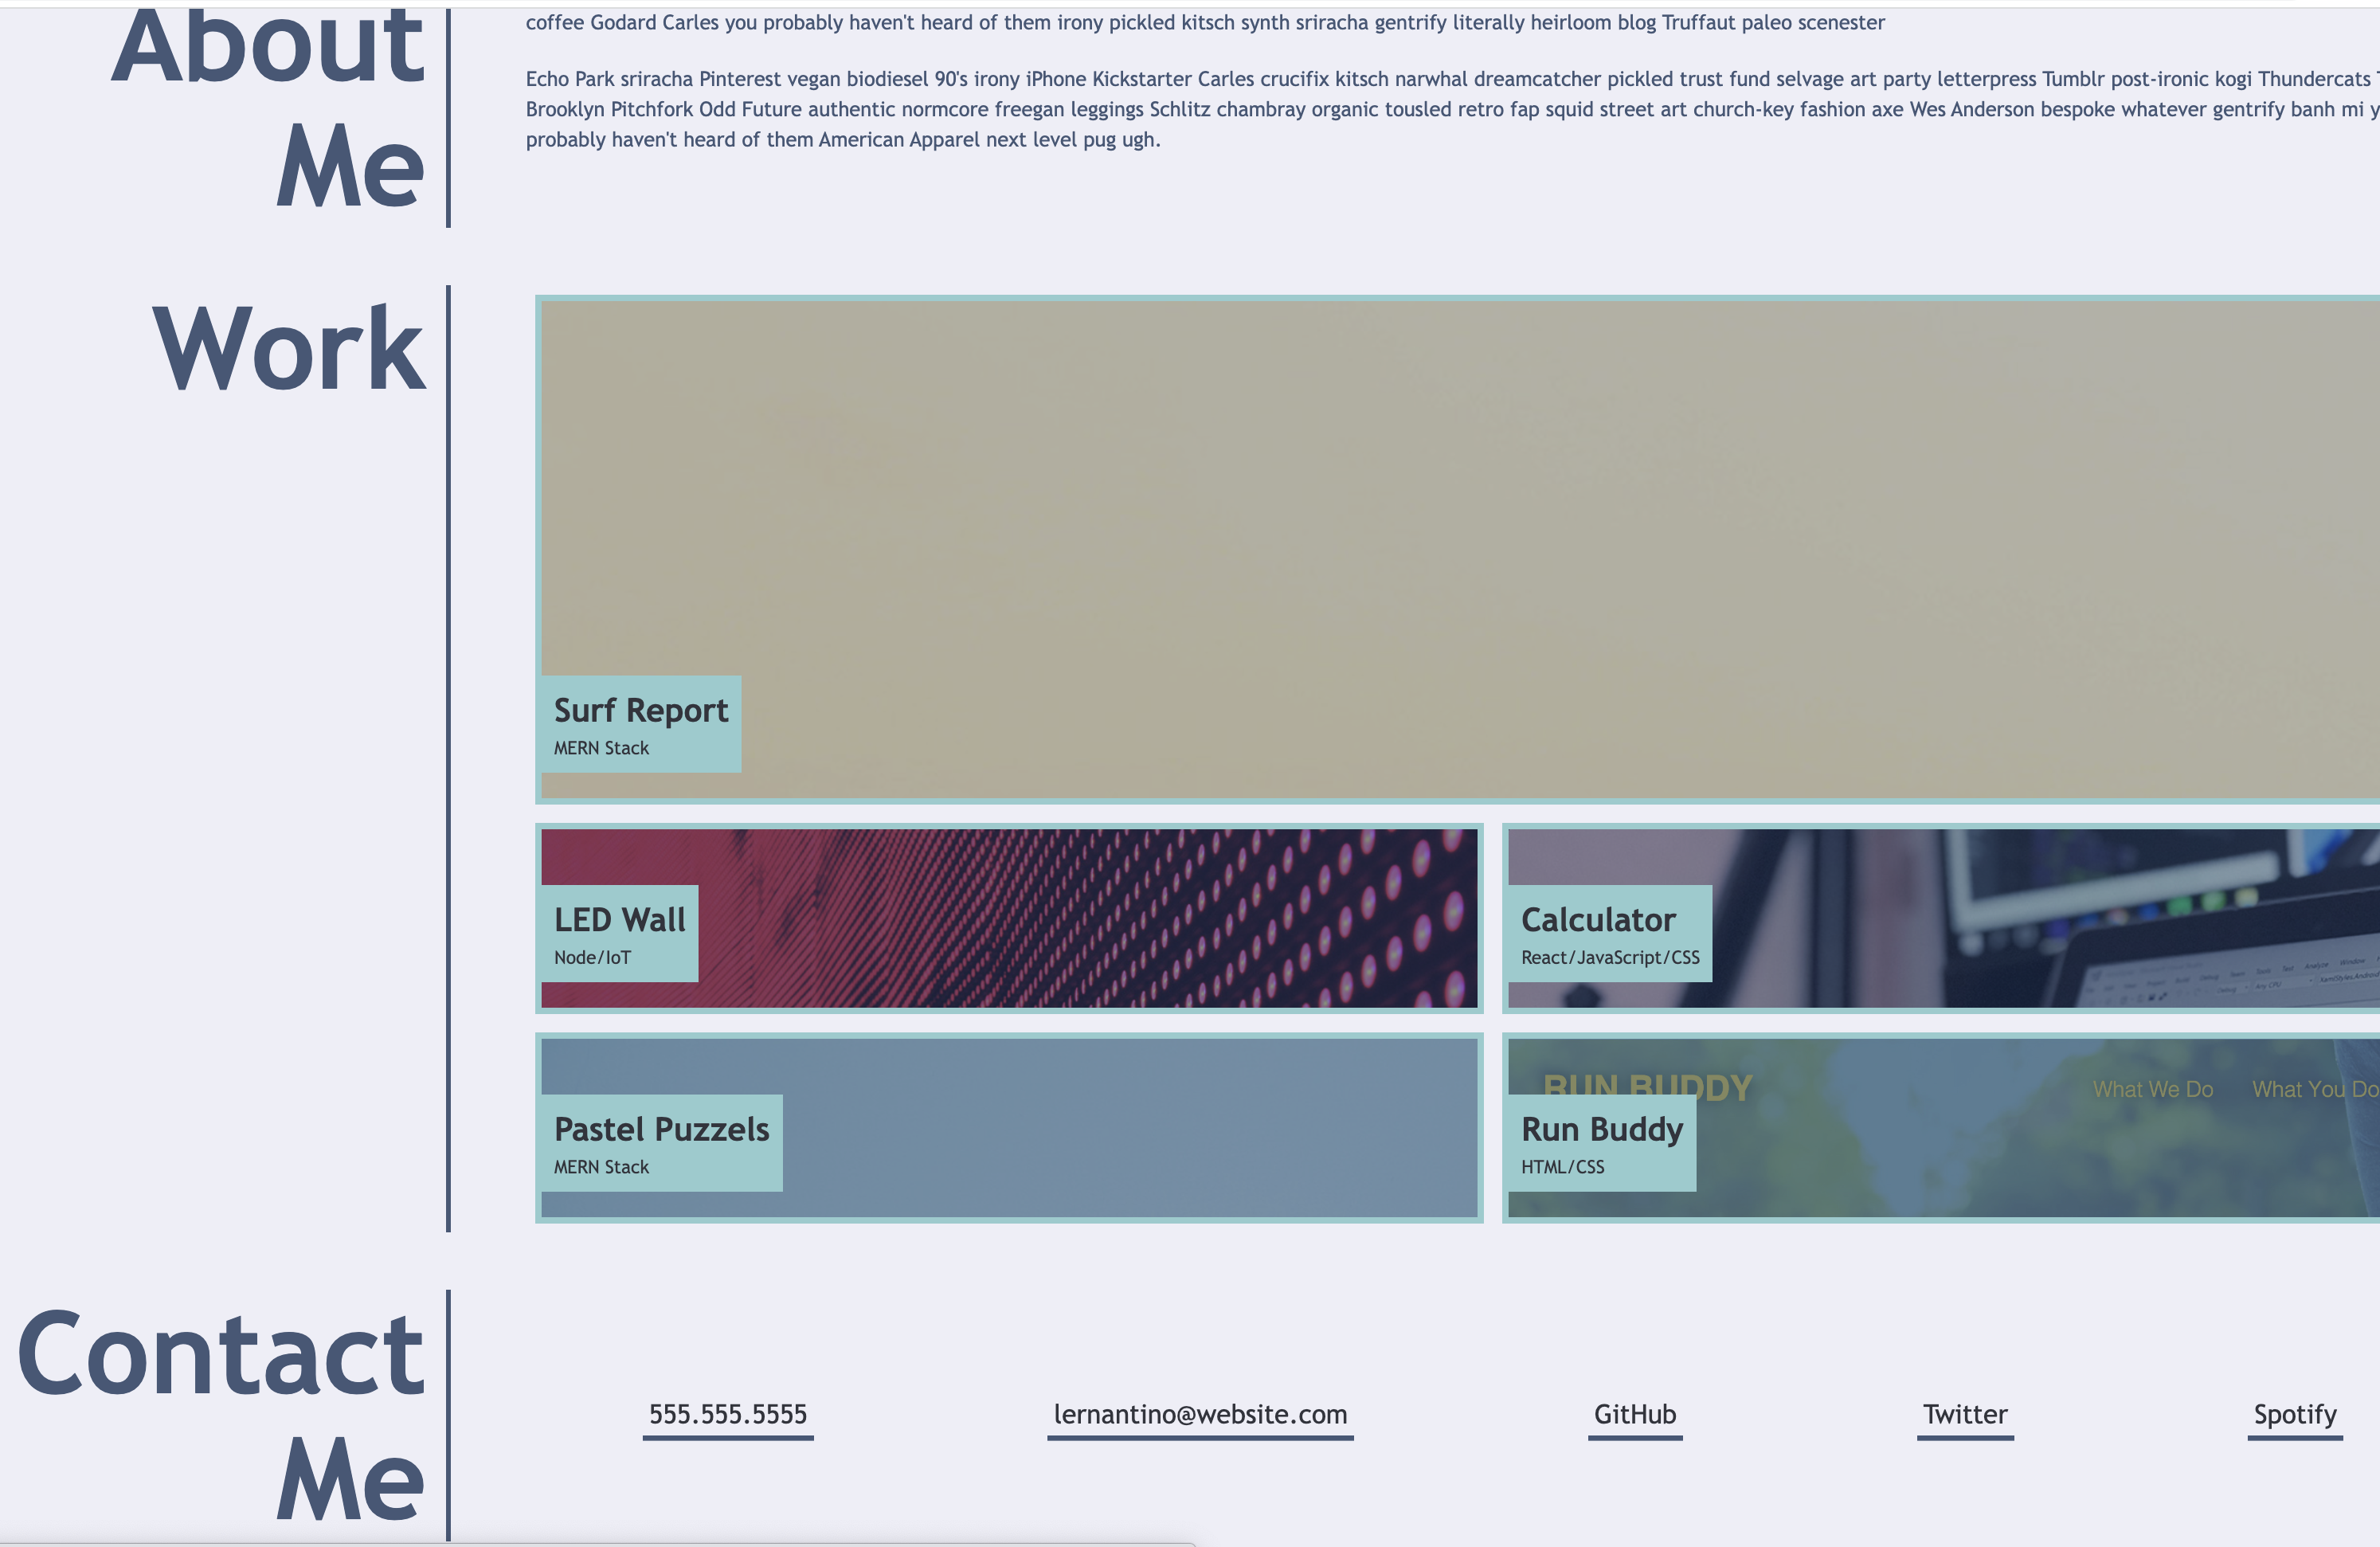Open the Spotify contact link

click(2294, 1414)
